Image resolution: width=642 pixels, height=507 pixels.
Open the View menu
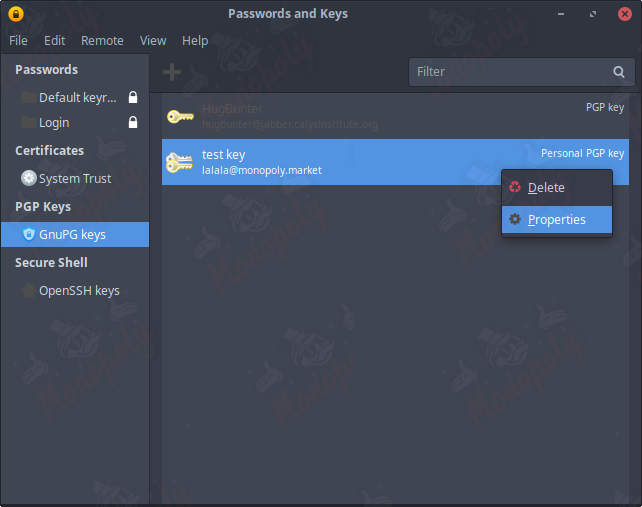tap(153, 41)
